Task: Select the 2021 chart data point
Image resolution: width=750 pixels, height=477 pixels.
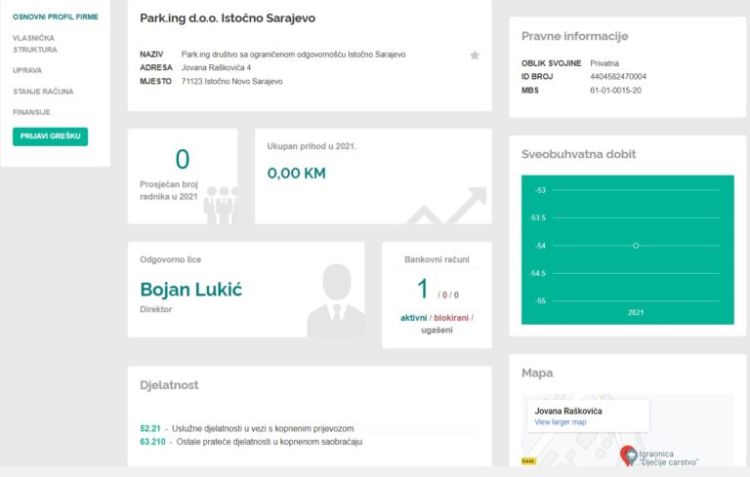Action: (636, 245)
